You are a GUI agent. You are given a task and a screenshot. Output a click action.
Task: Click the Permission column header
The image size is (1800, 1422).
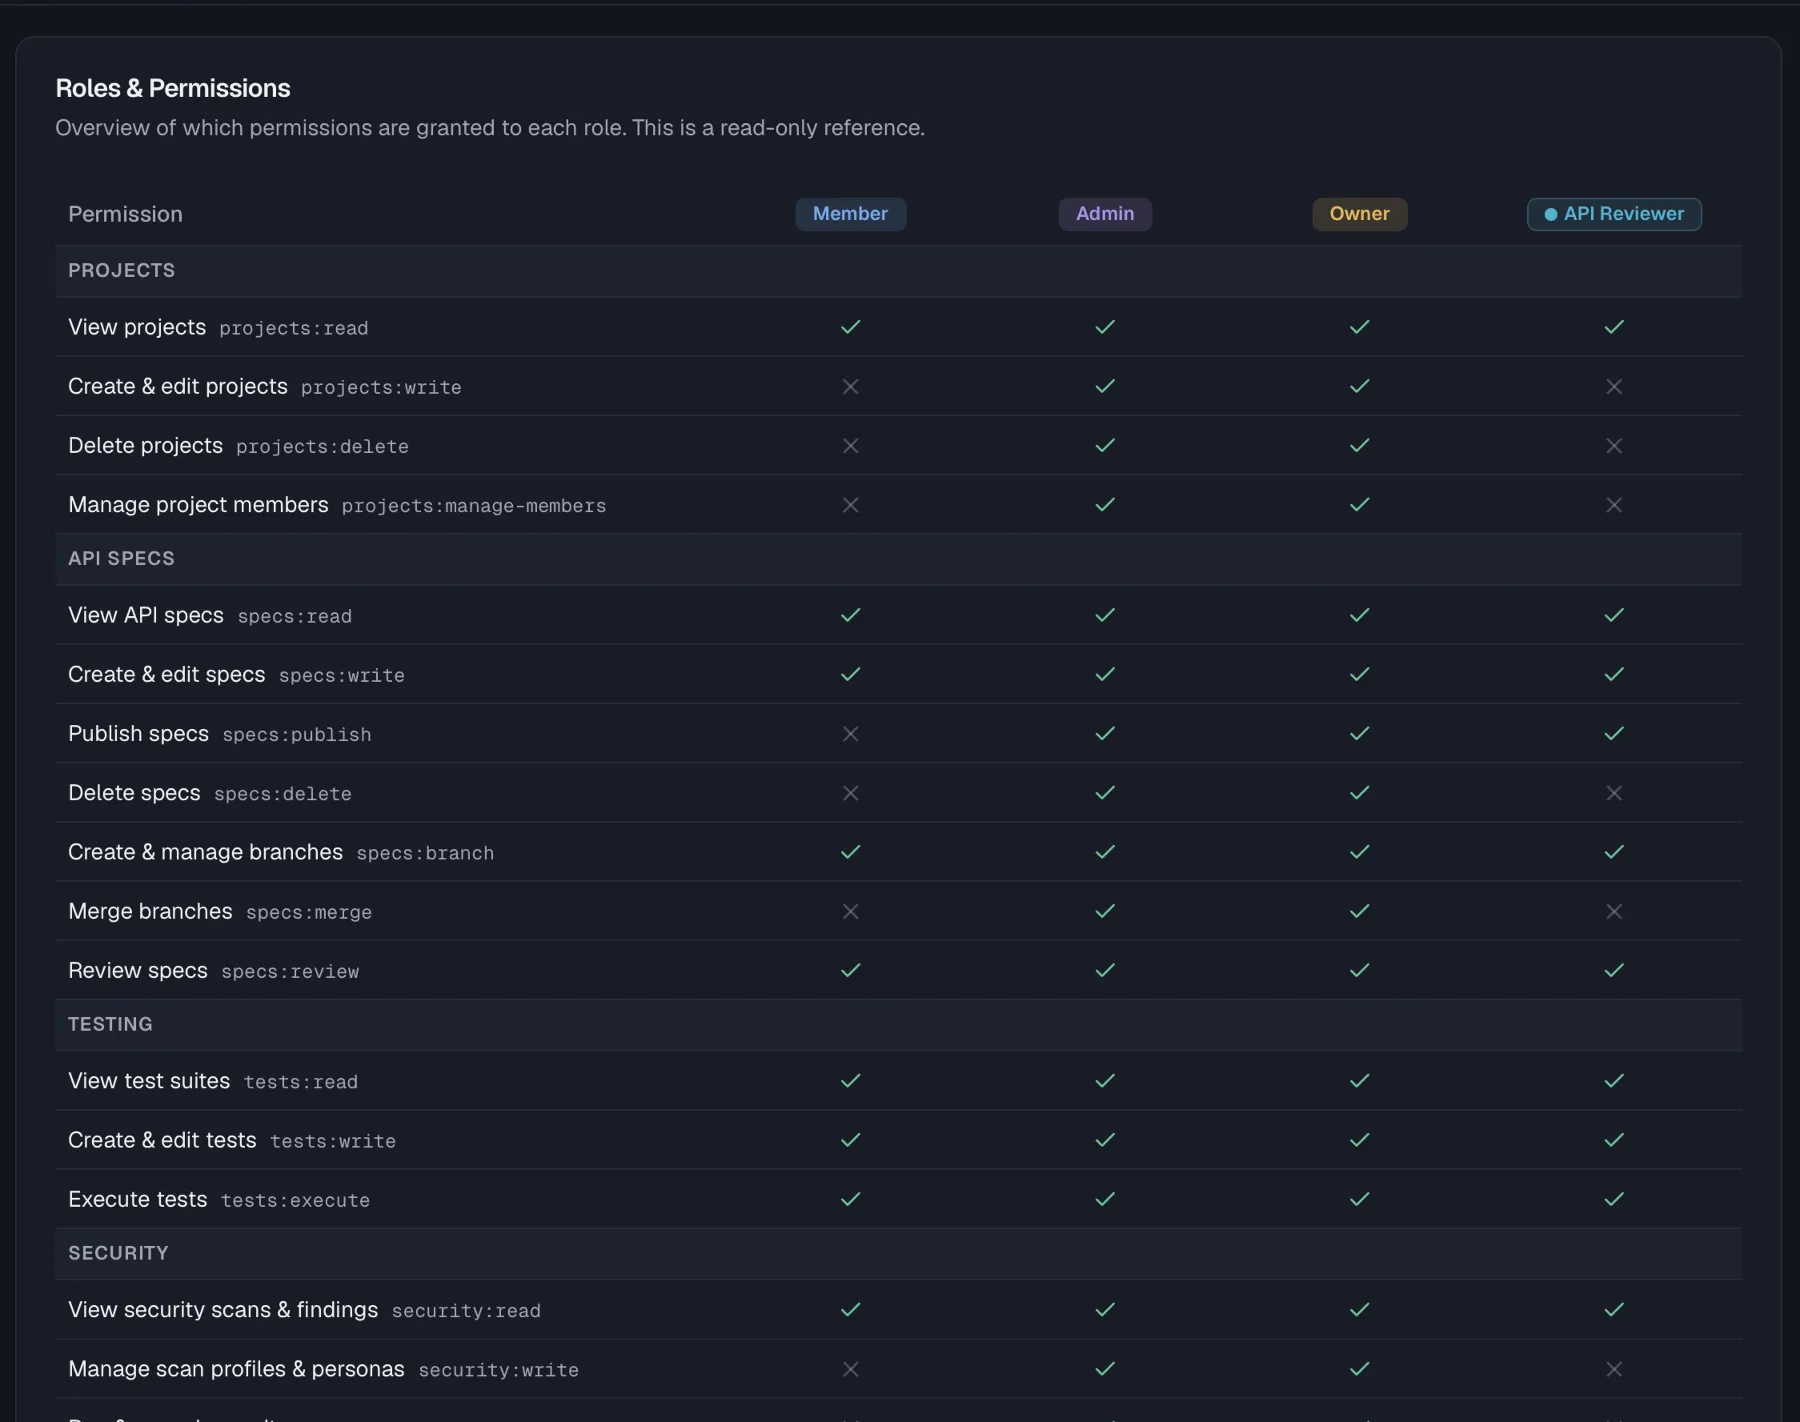point(125,214)
